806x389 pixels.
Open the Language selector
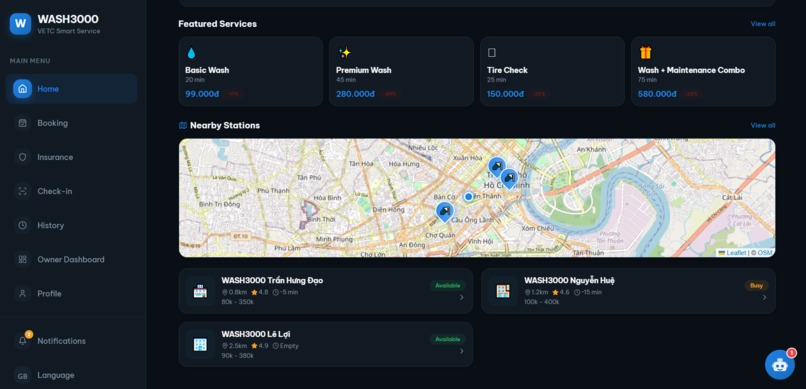pyautogui.click(x=71, y=375)
